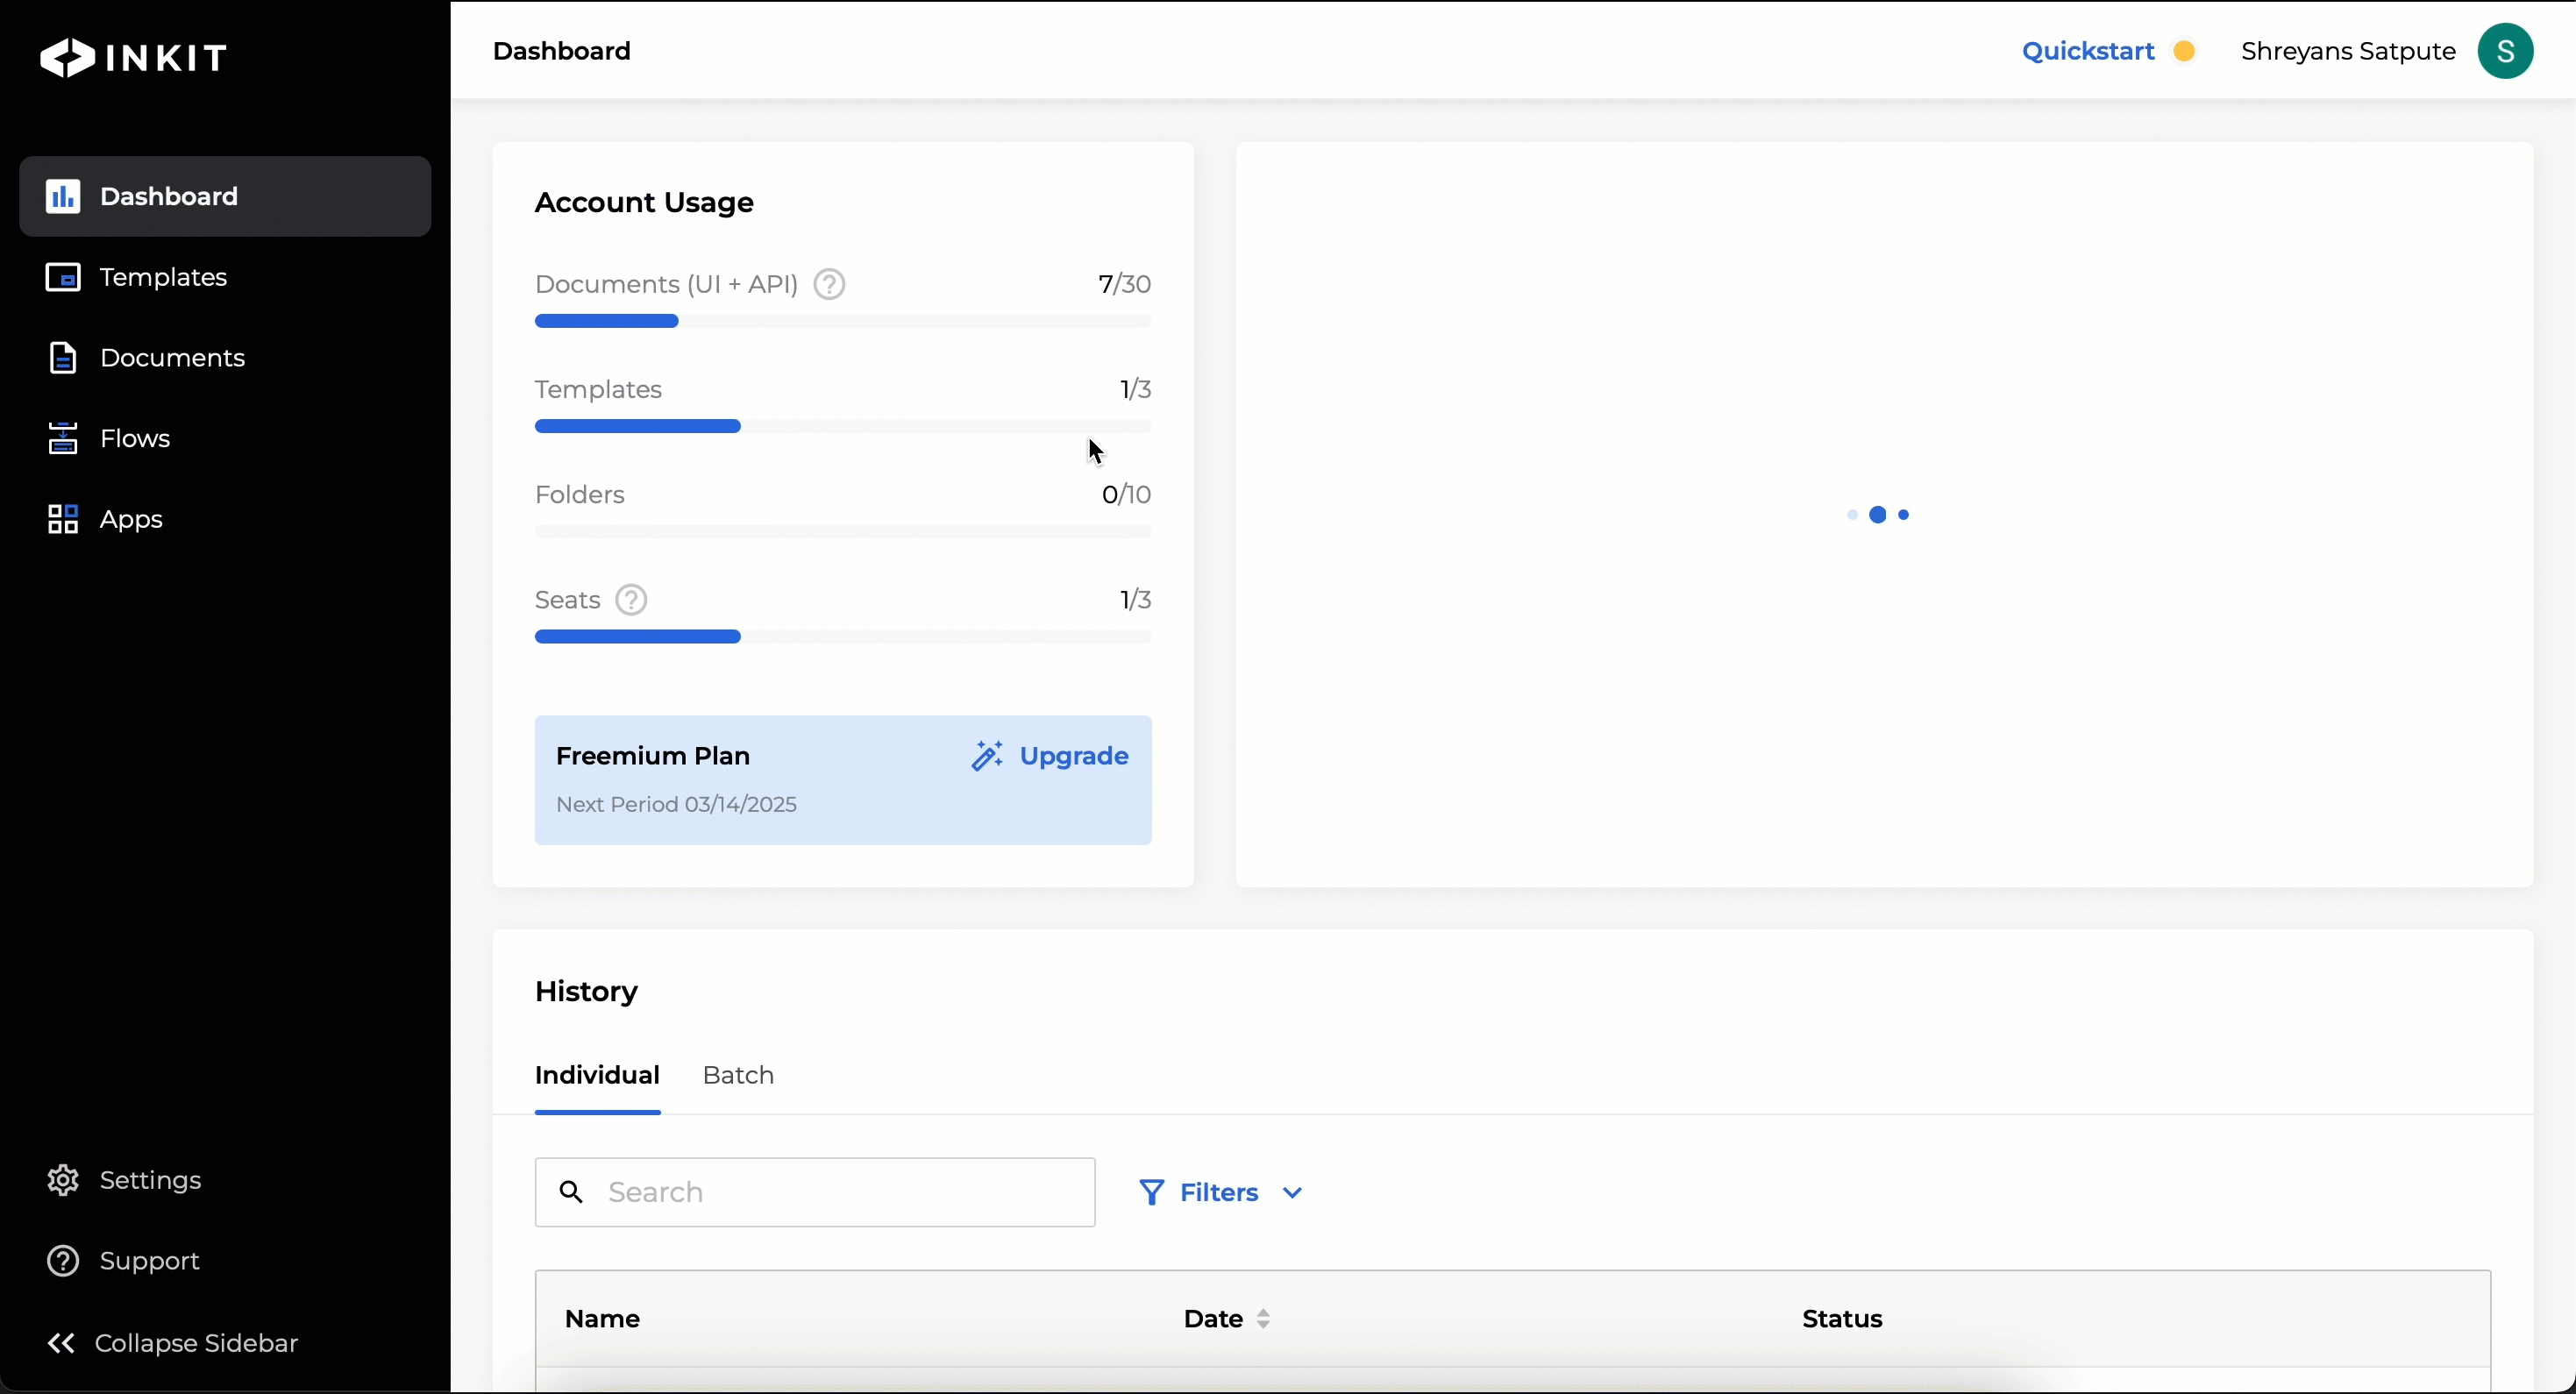Click the Templates usage label

[598, 390]
